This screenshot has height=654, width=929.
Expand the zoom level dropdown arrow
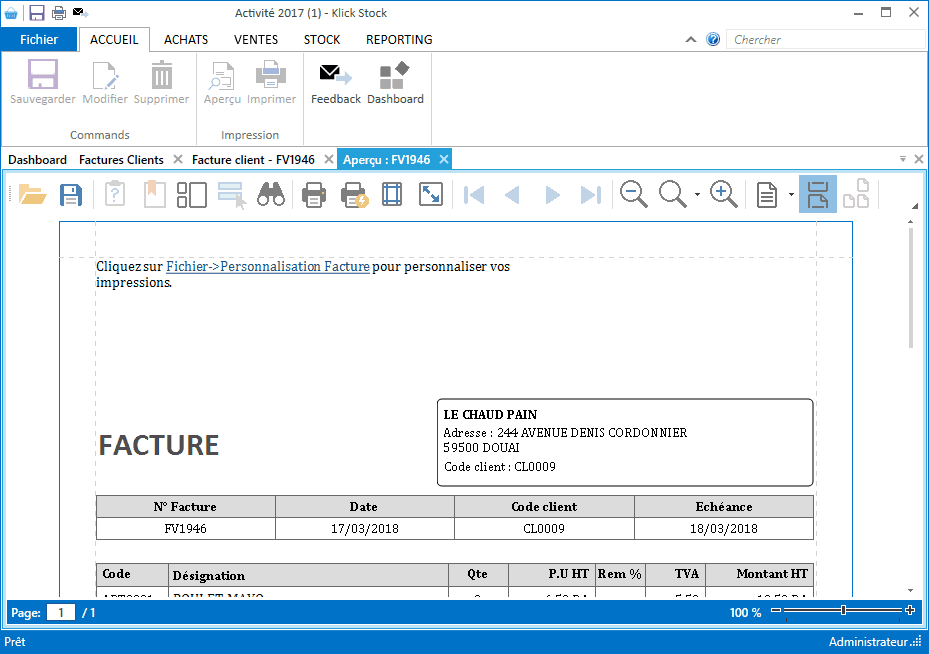(697, 195)
